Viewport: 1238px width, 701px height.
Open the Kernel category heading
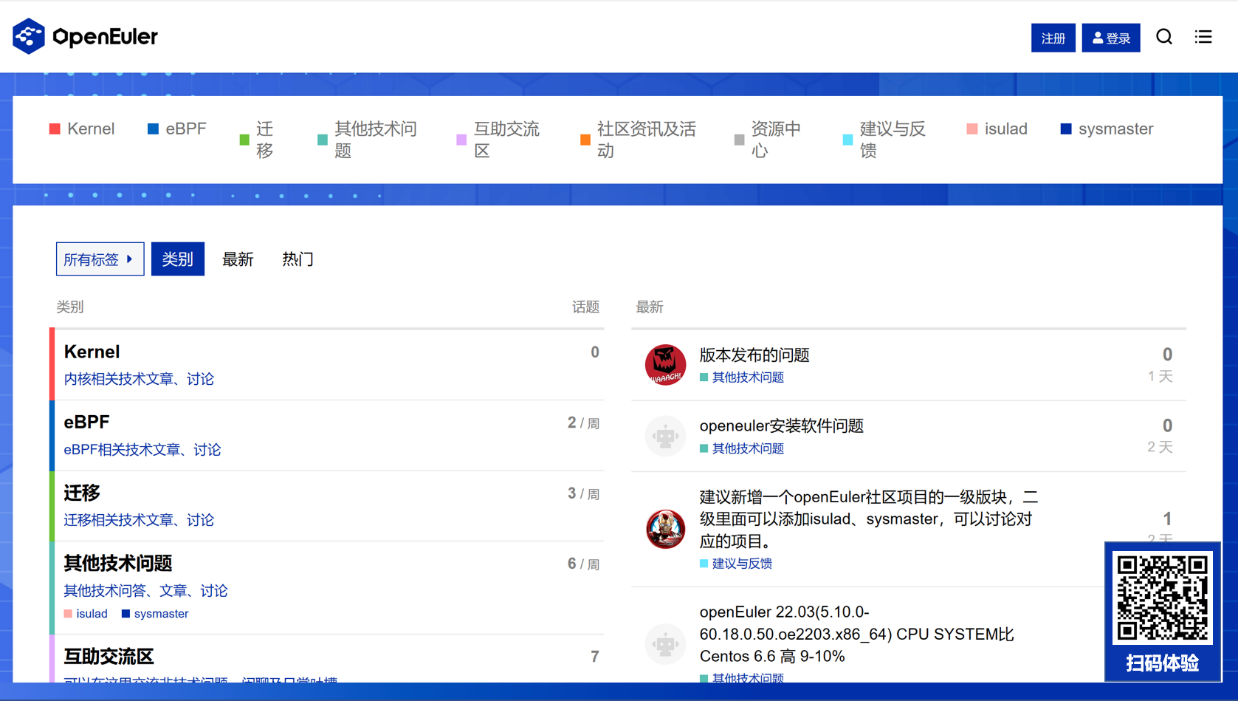click(x=92, y=352)
